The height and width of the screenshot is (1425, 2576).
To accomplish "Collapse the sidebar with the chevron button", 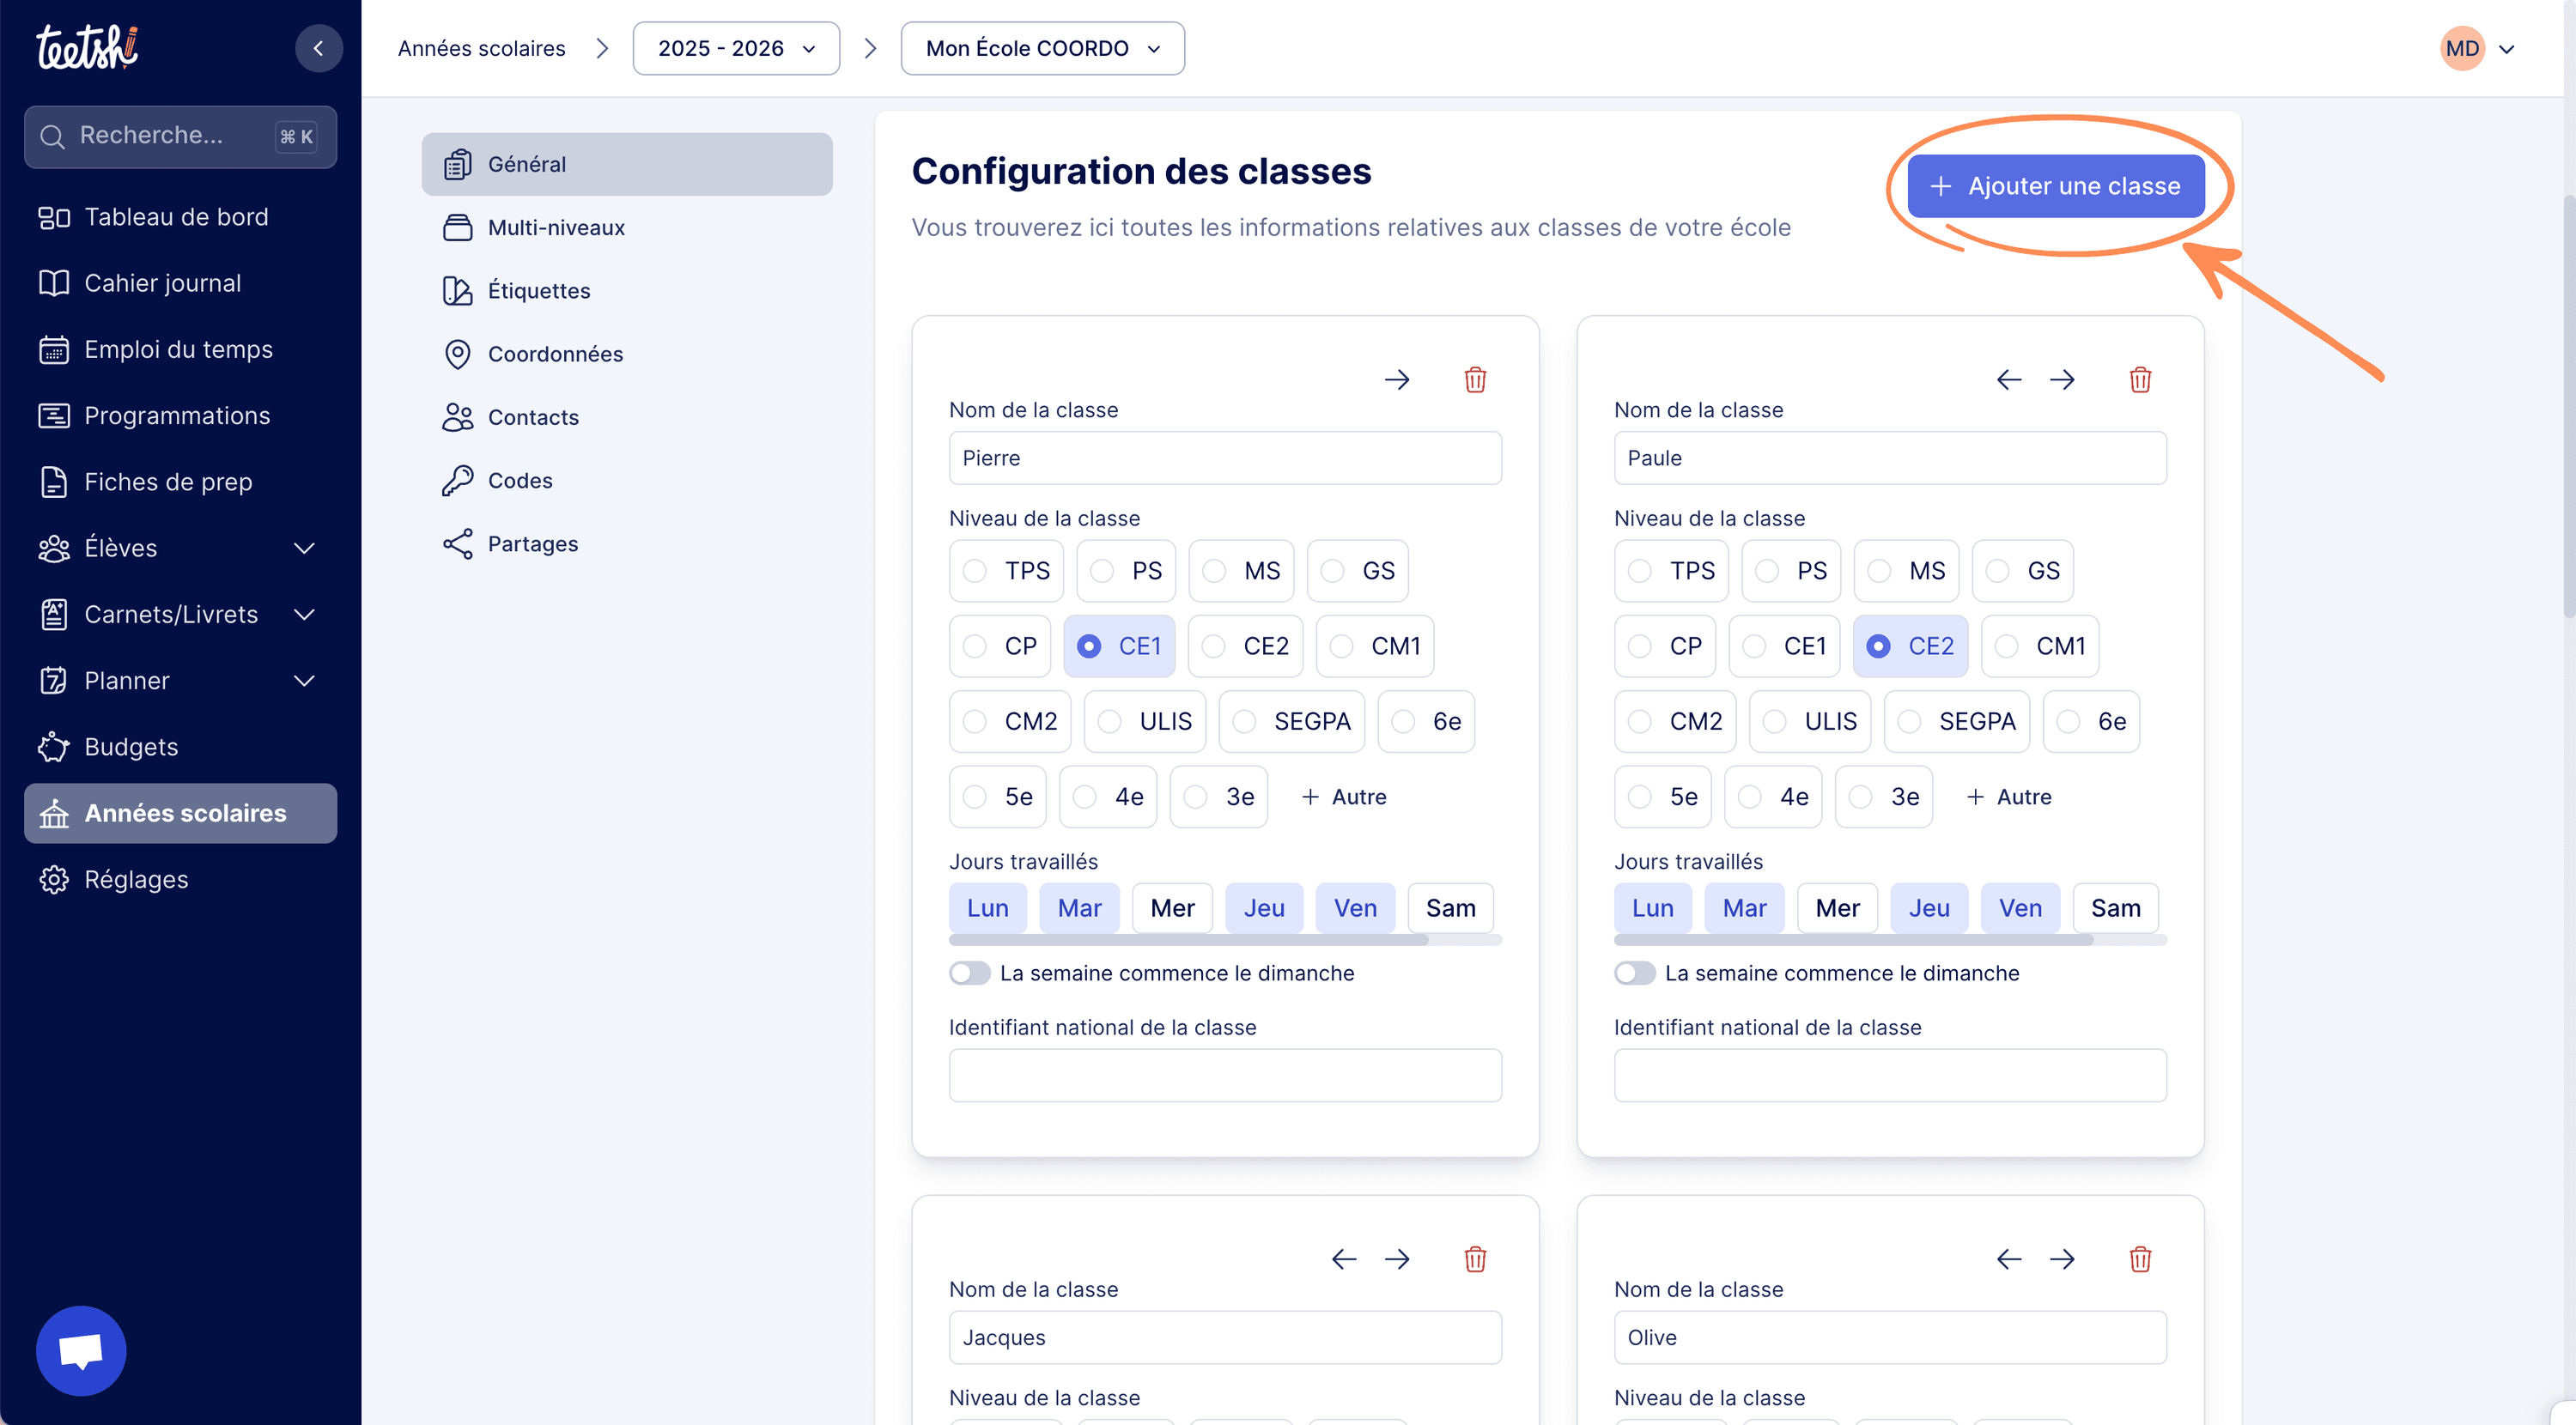I will [x=318, y=48].
